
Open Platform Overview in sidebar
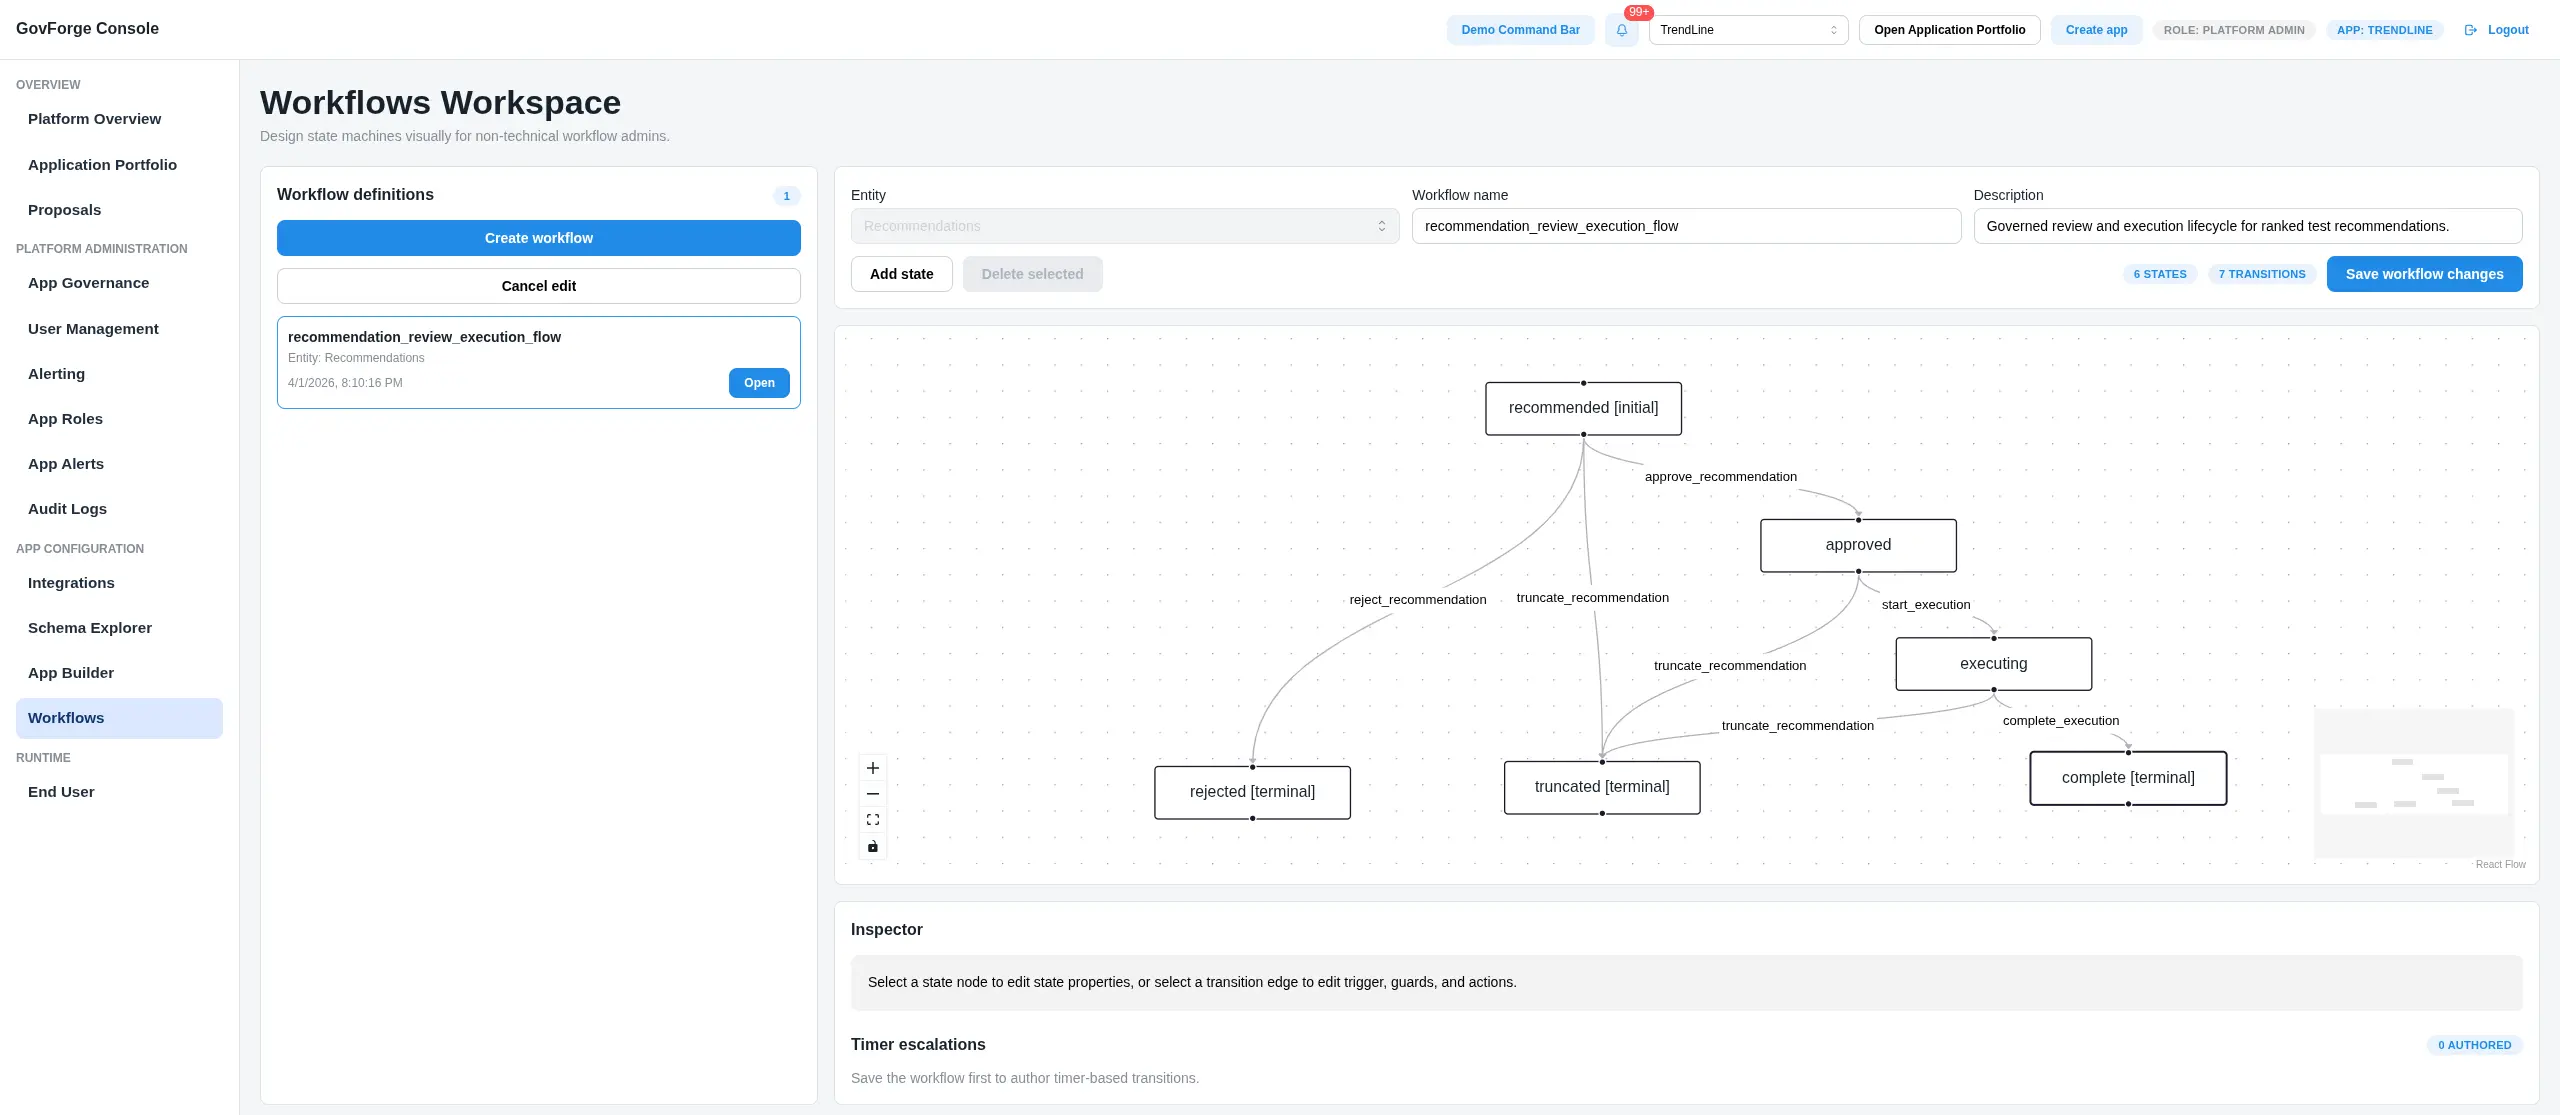[x=119, y=119]
